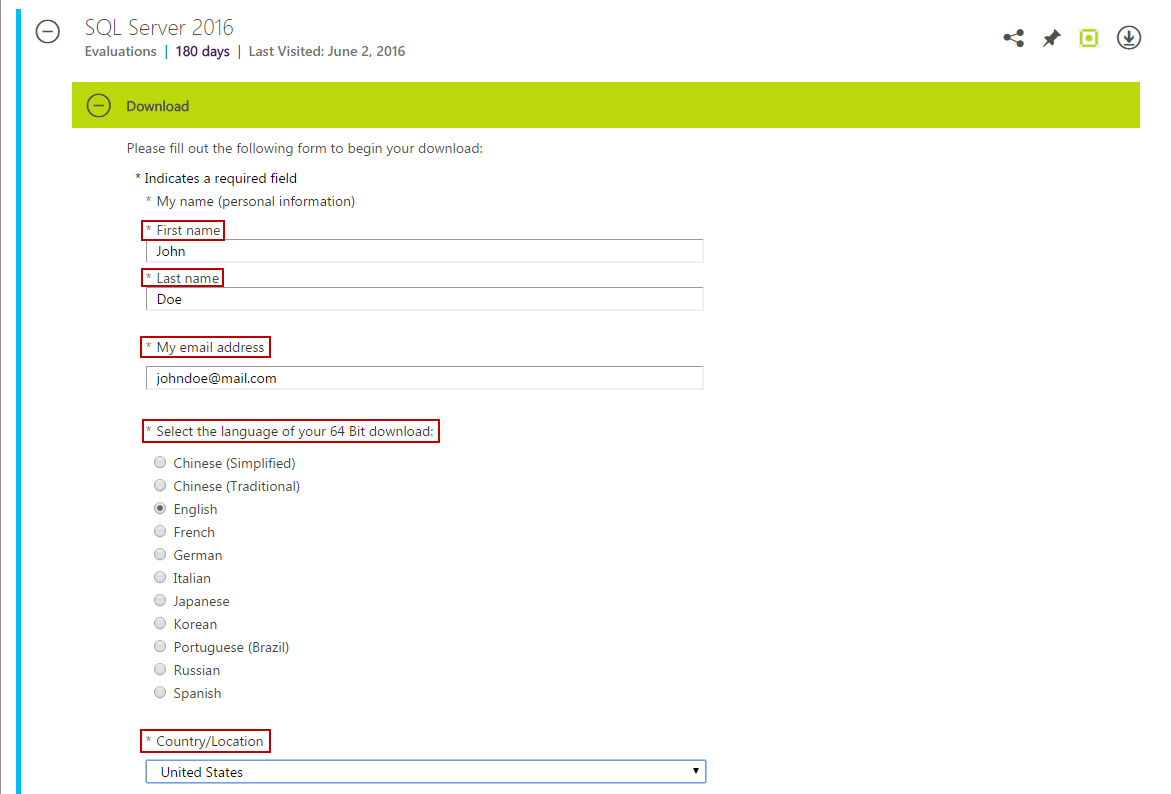
Task: Click inside the First name field
Action: pyautogui.click(x=420, y=250)
